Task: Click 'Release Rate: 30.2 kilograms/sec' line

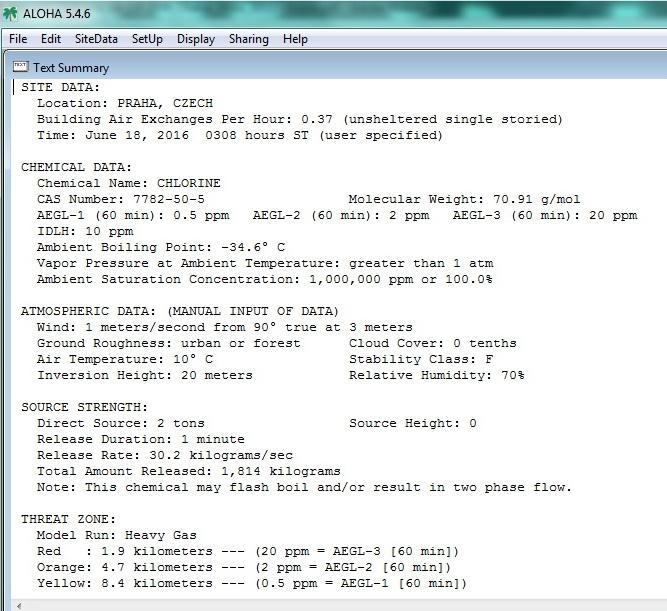Action: tap(165, 455)
